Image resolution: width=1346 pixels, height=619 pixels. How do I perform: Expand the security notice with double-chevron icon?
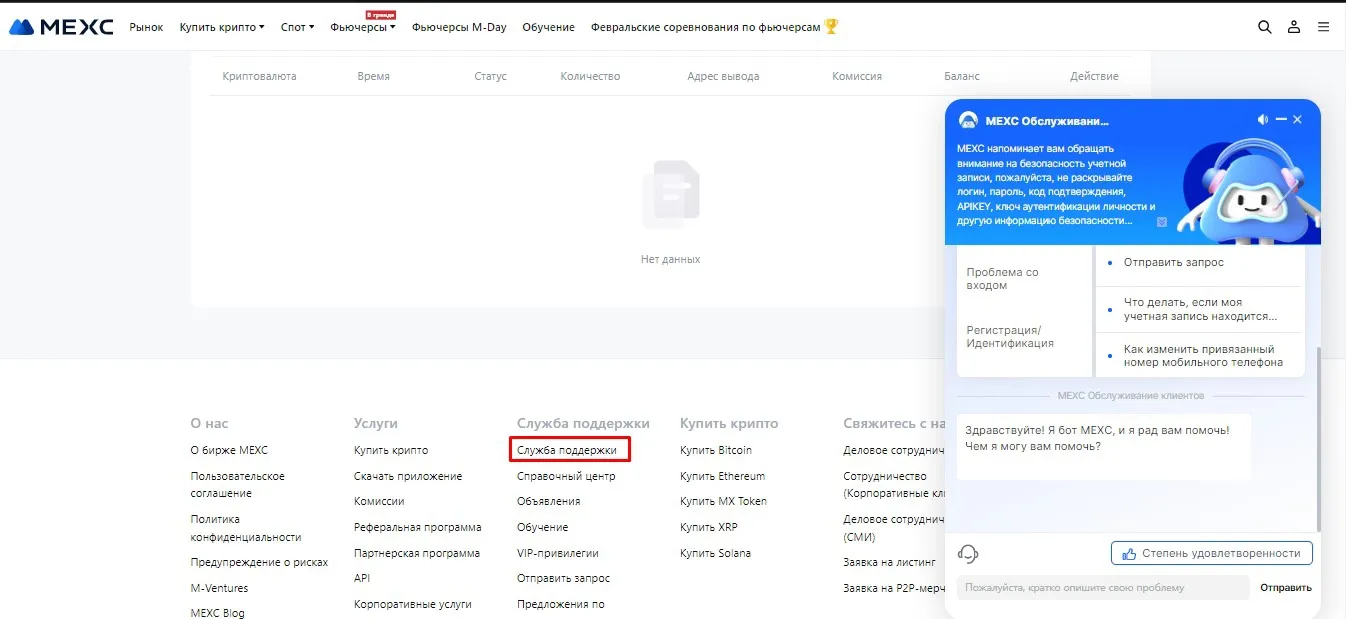tap(1161, 222)
